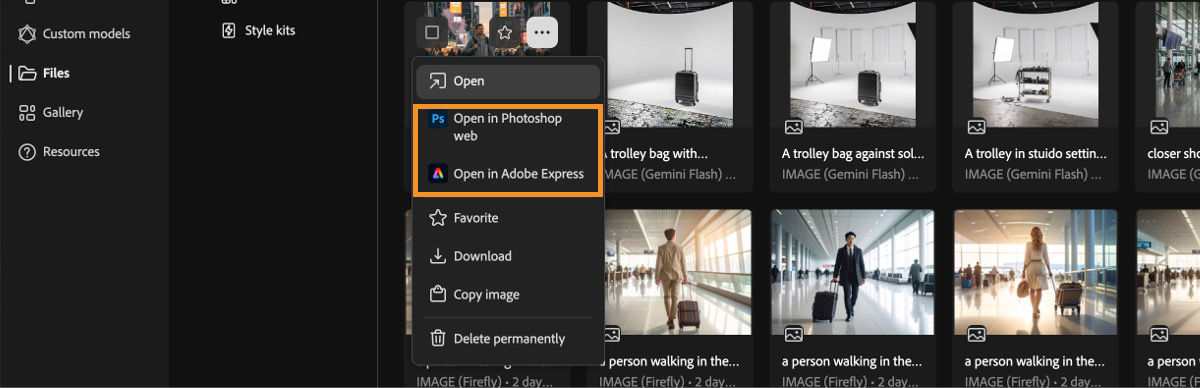Click the 'A trolley bag with...' title

pyautogui.click(x=656, y=154)
